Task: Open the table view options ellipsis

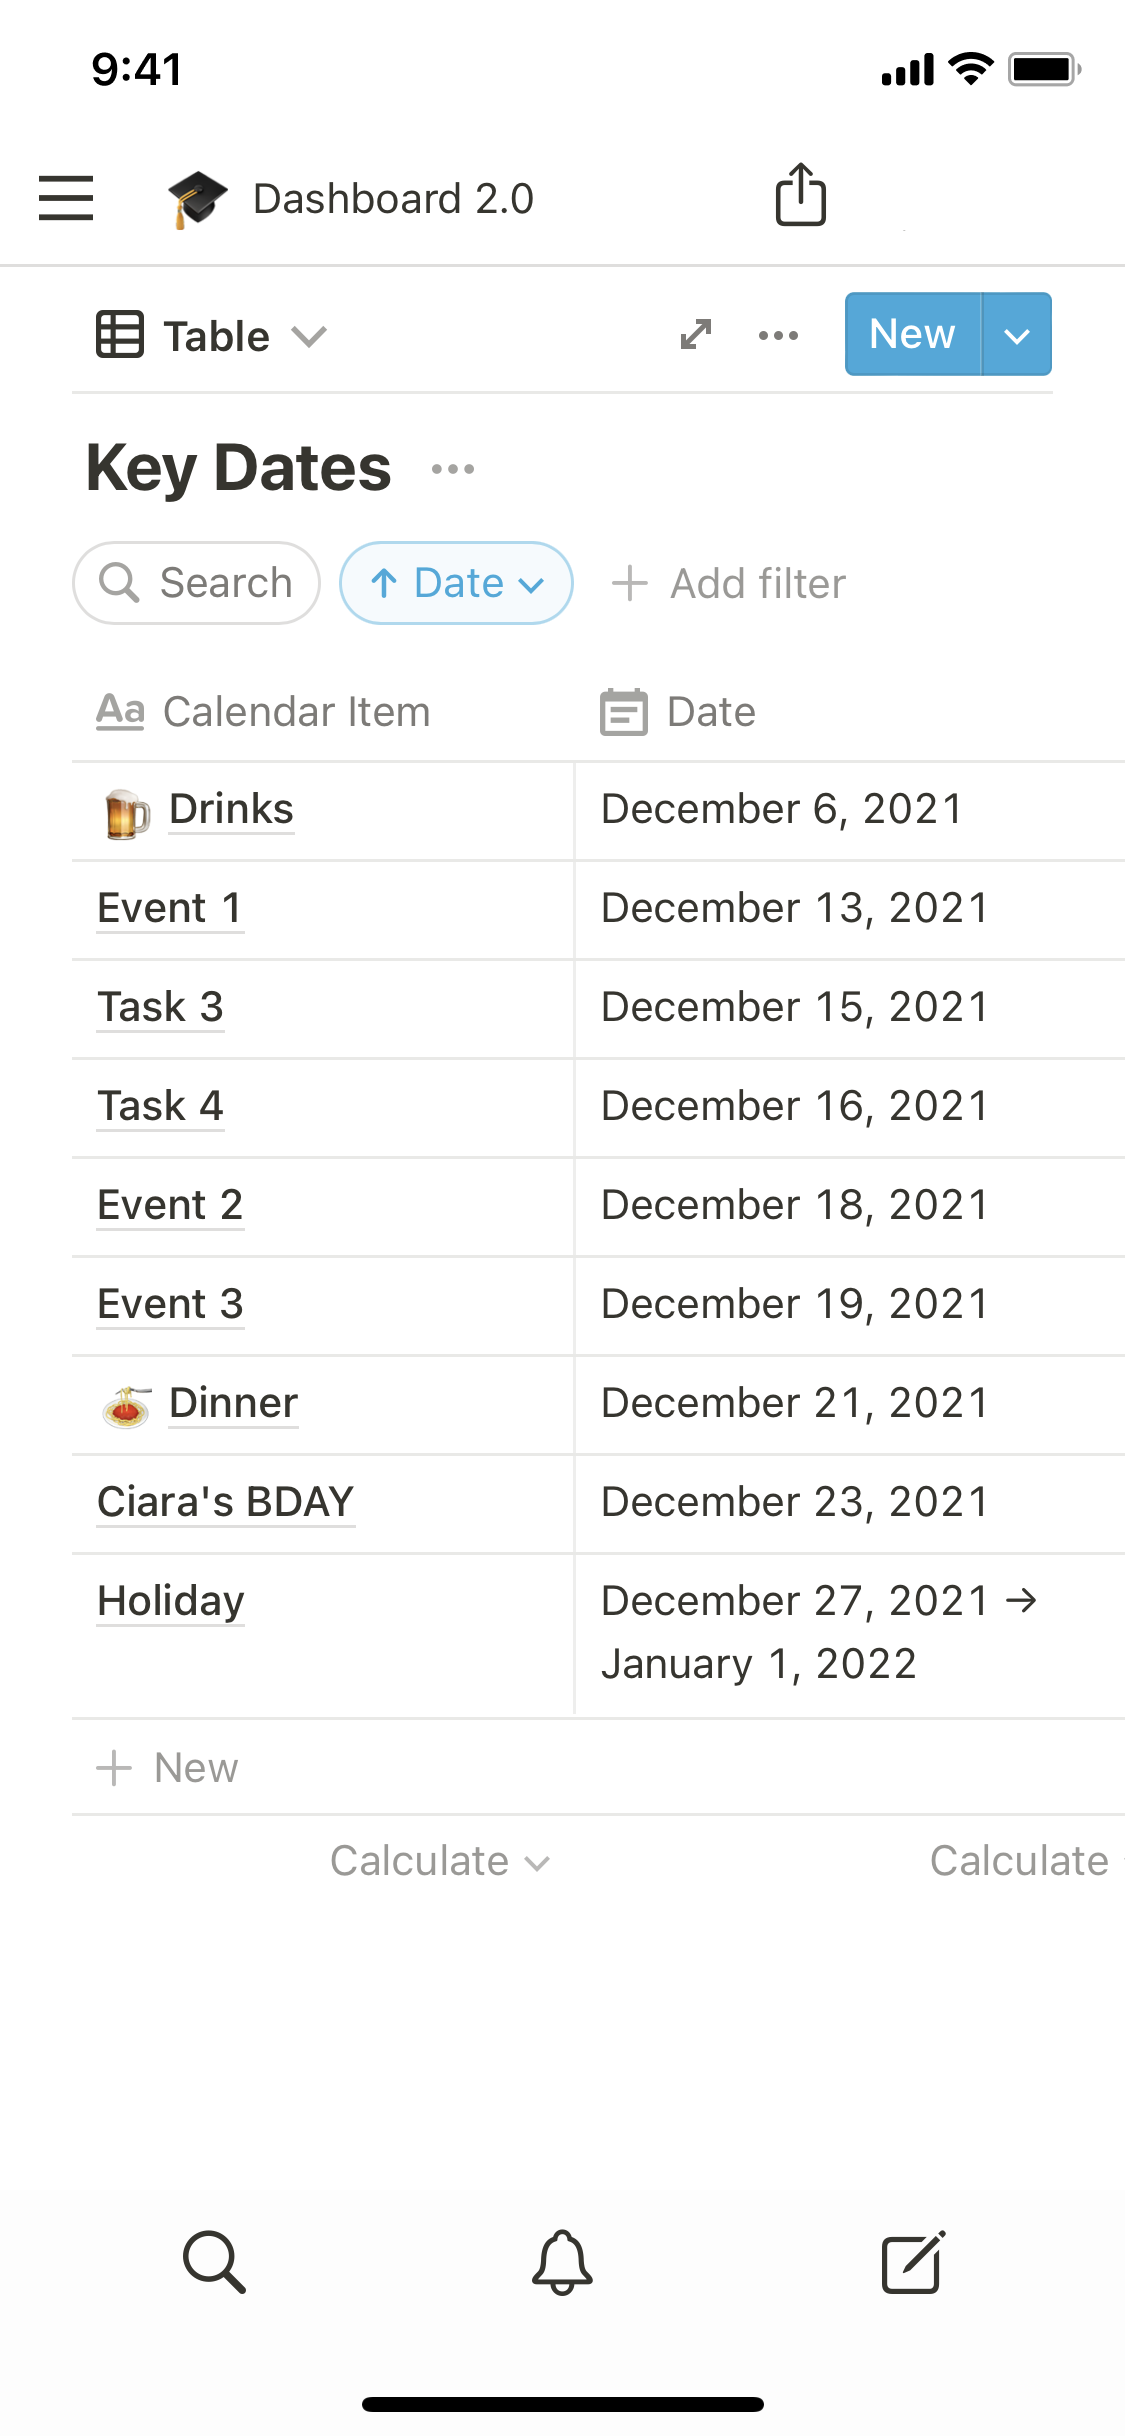Action: click(778, 336)
